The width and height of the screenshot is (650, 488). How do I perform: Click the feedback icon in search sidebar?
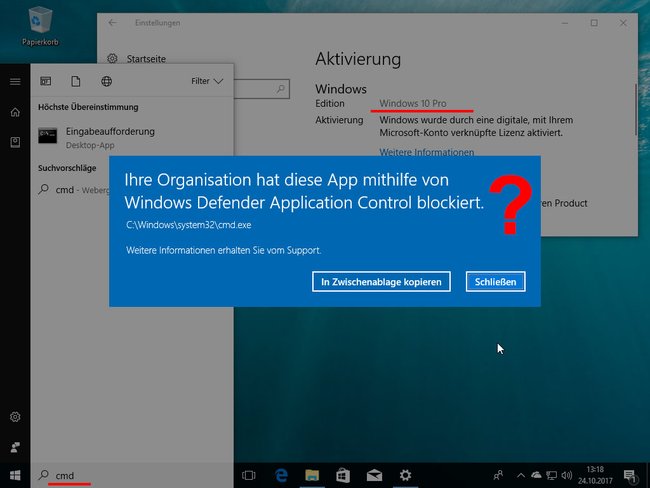(15, 447)
